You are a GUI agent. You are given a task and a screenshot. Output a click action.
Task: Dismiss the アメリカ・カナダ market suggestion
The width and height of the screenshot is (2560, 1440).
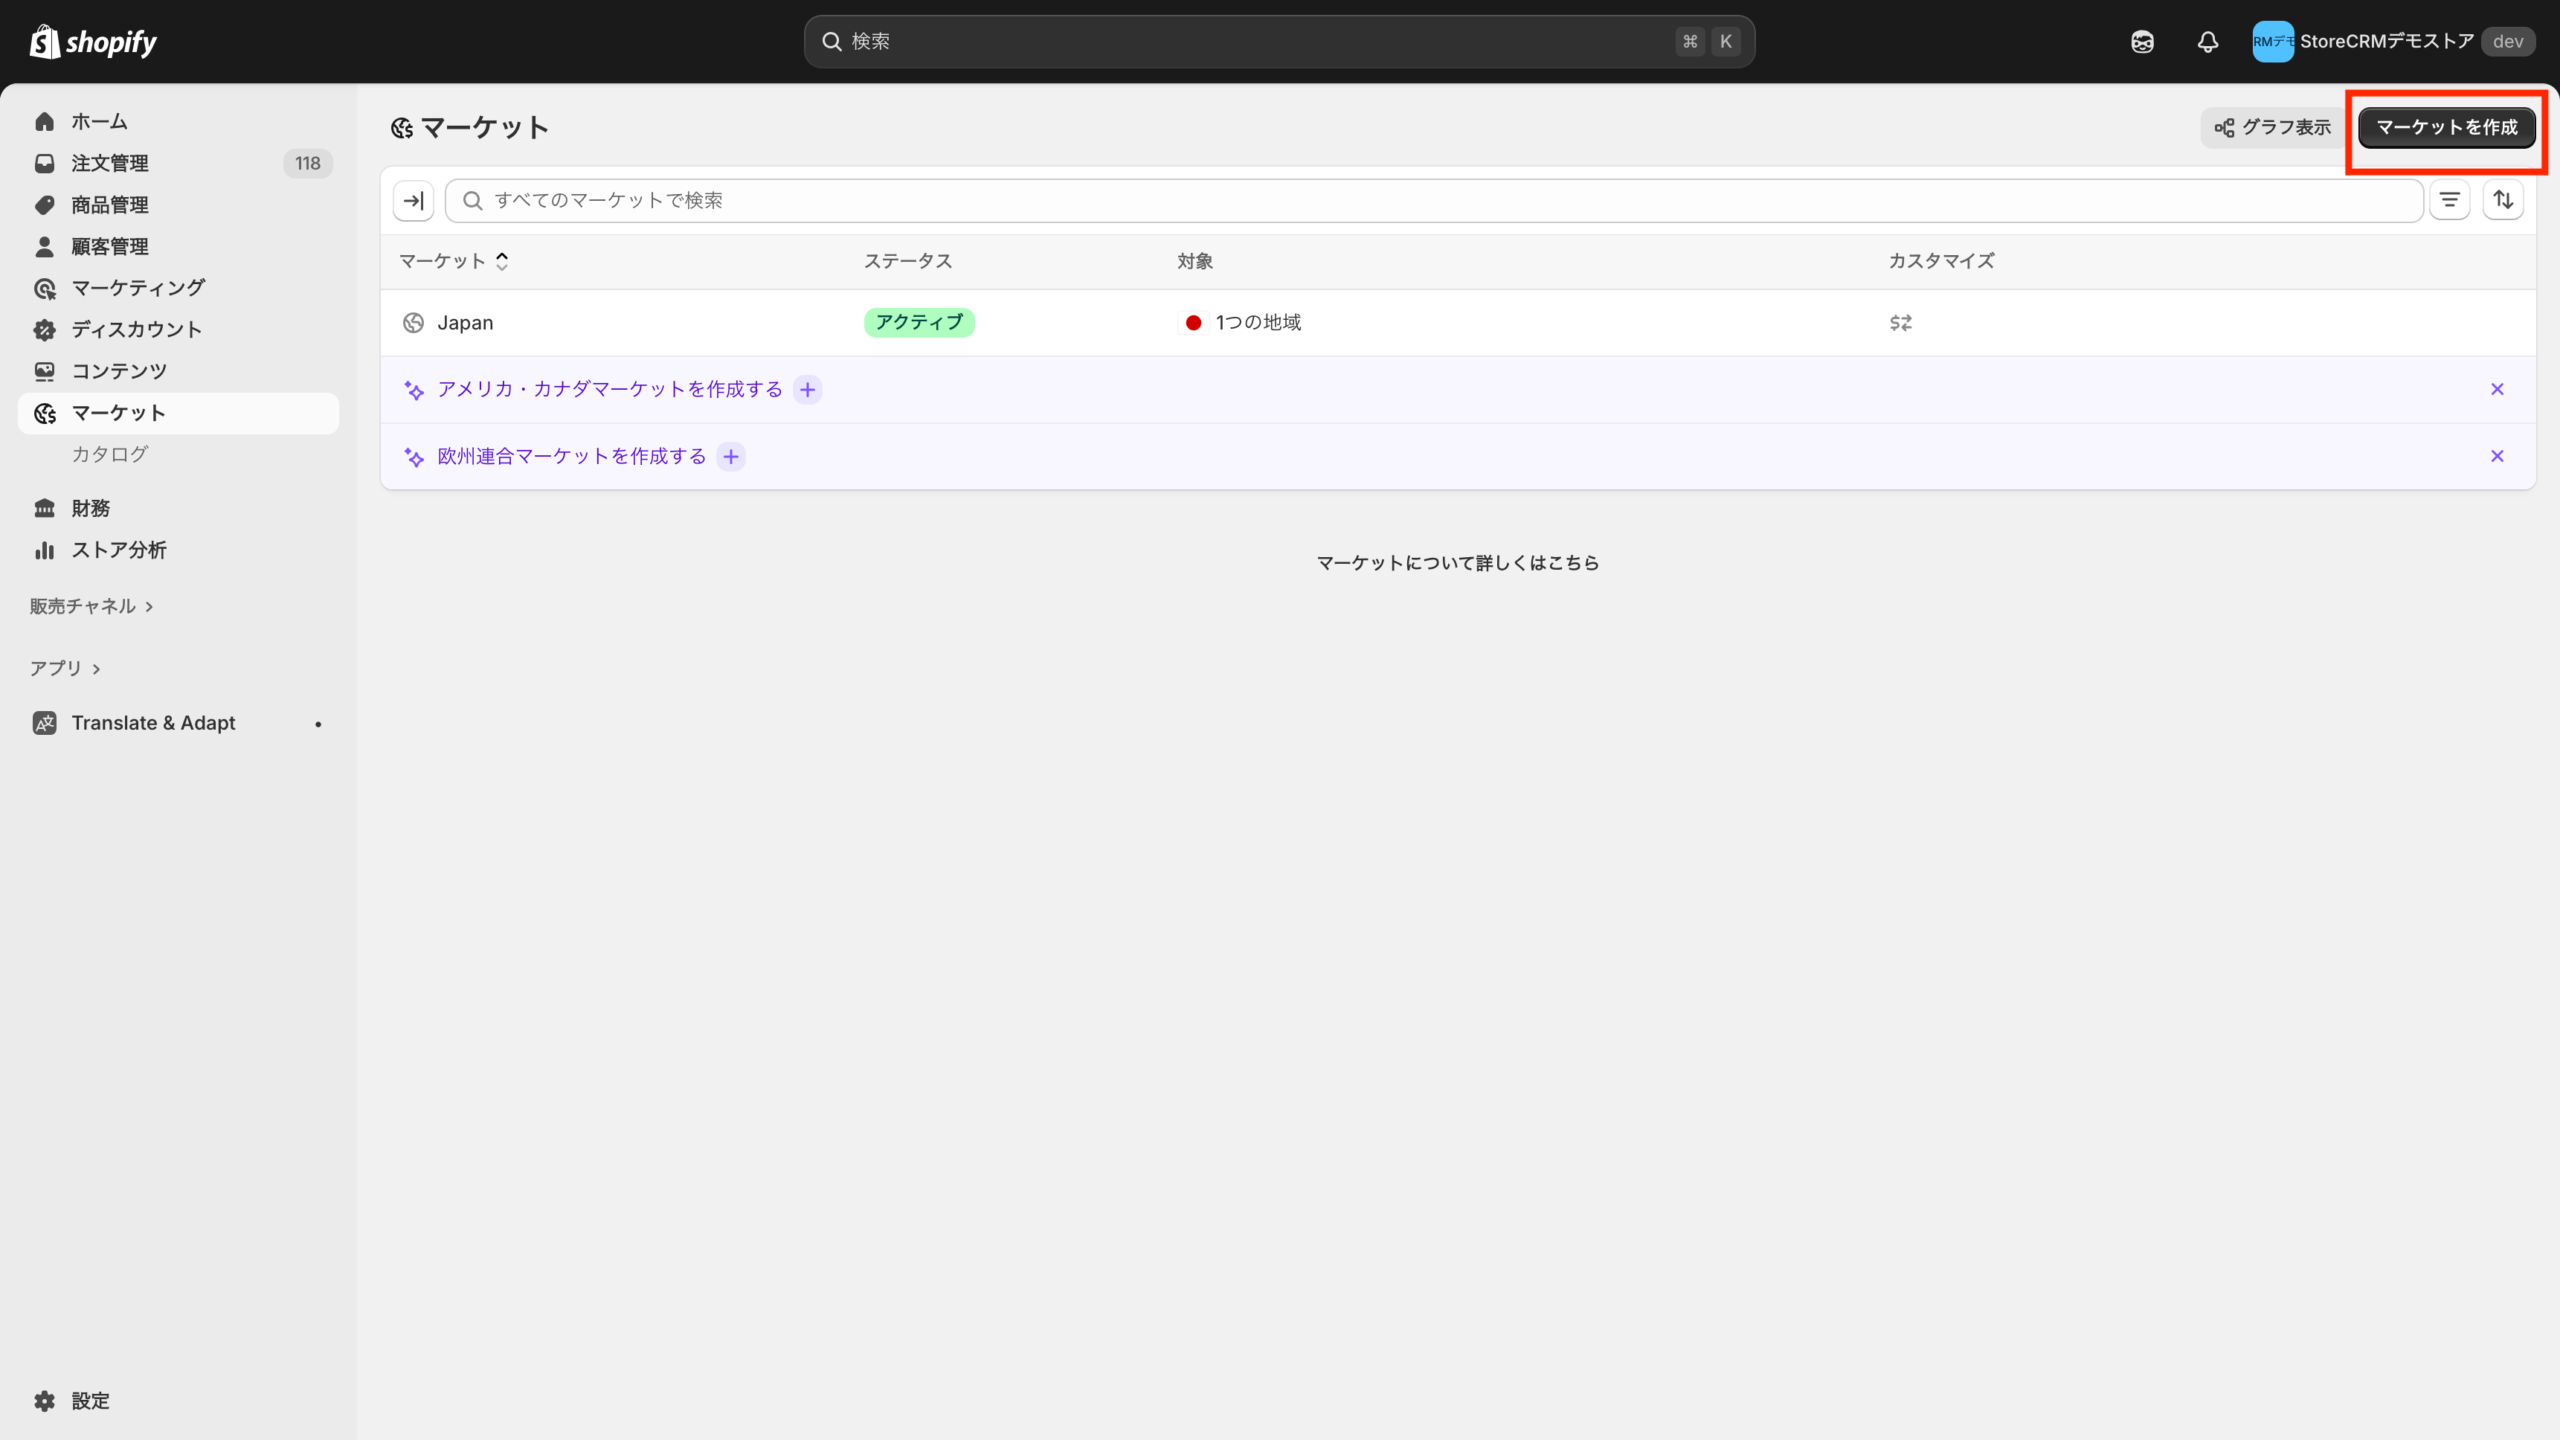pyautogui.click(x=2497, y=390)
